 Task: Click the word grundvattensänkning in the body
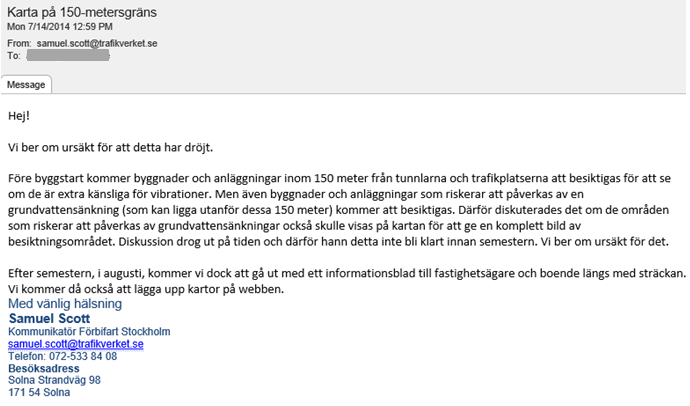(x=63, y=210)
